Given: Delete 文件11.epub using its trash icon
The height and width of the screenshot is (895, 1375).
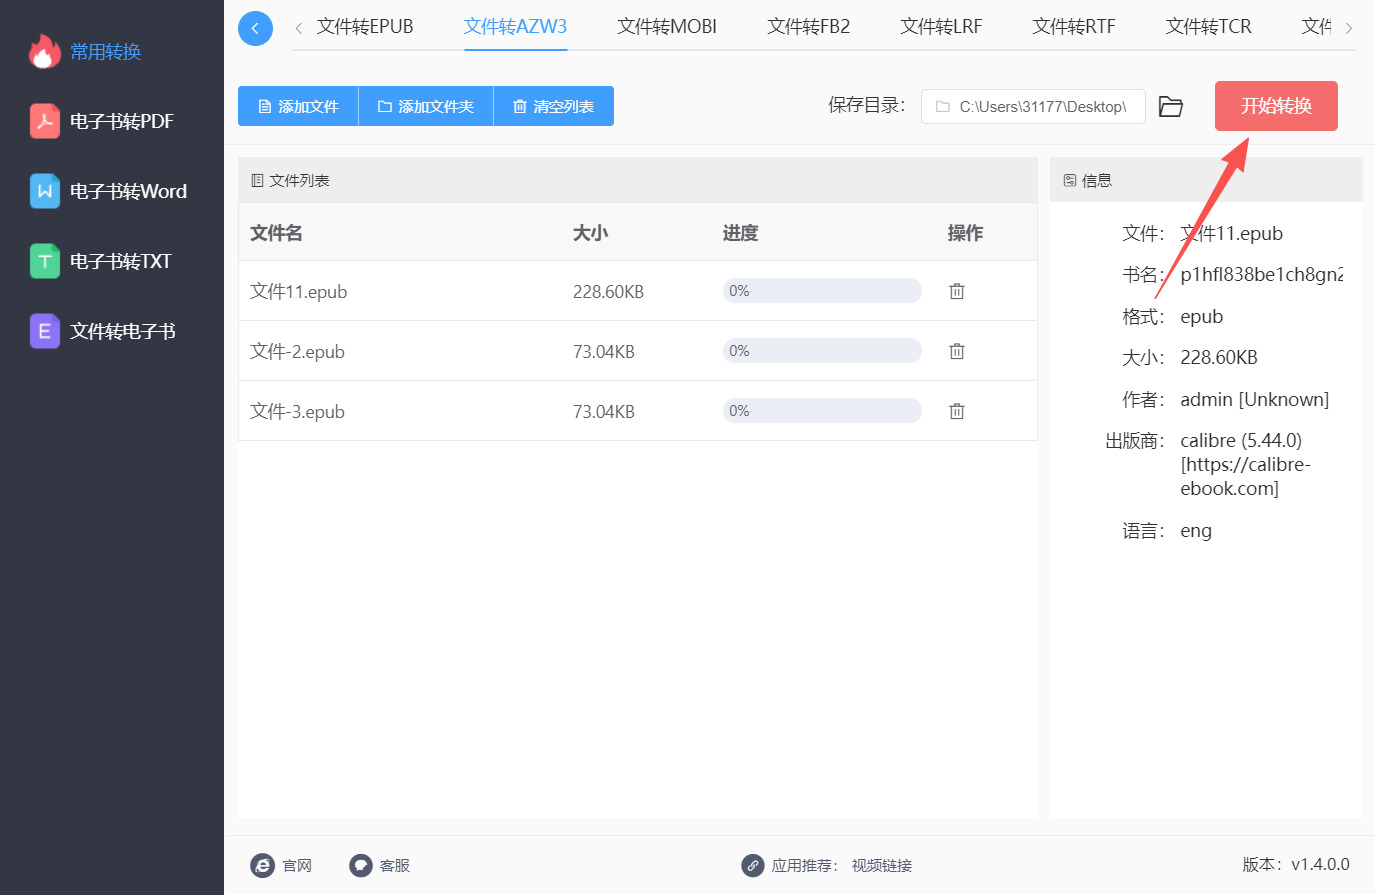Looking at the screenshot, I should click(957, 291).
